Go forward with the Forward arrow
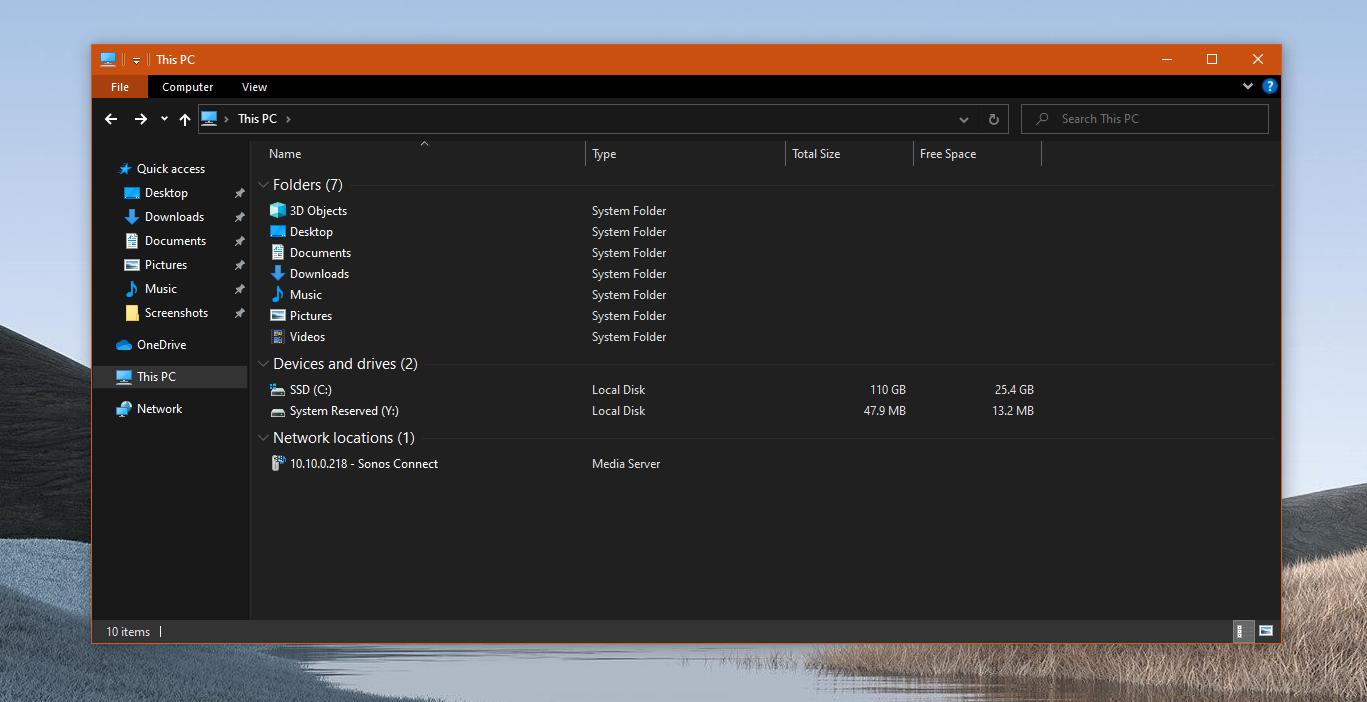Screen dimensions: 1367x702 pos(141,119)
